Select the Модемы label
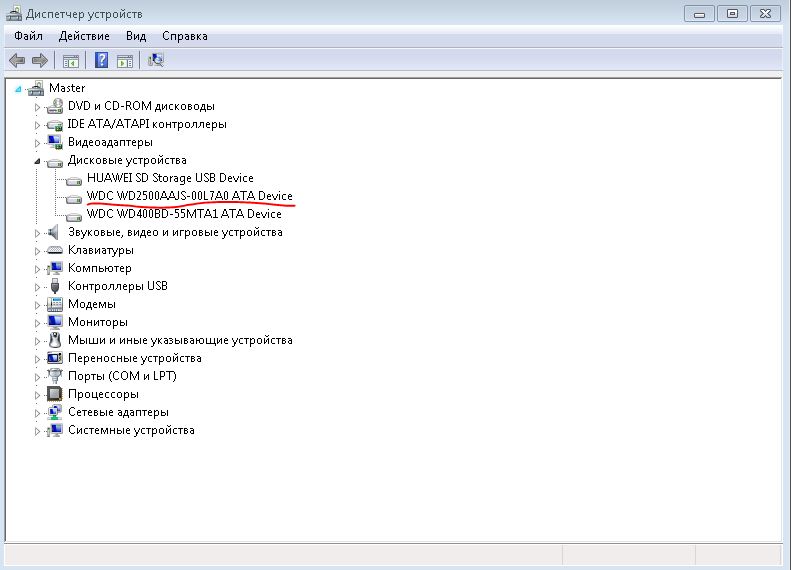791x570 pixels. 92,304
